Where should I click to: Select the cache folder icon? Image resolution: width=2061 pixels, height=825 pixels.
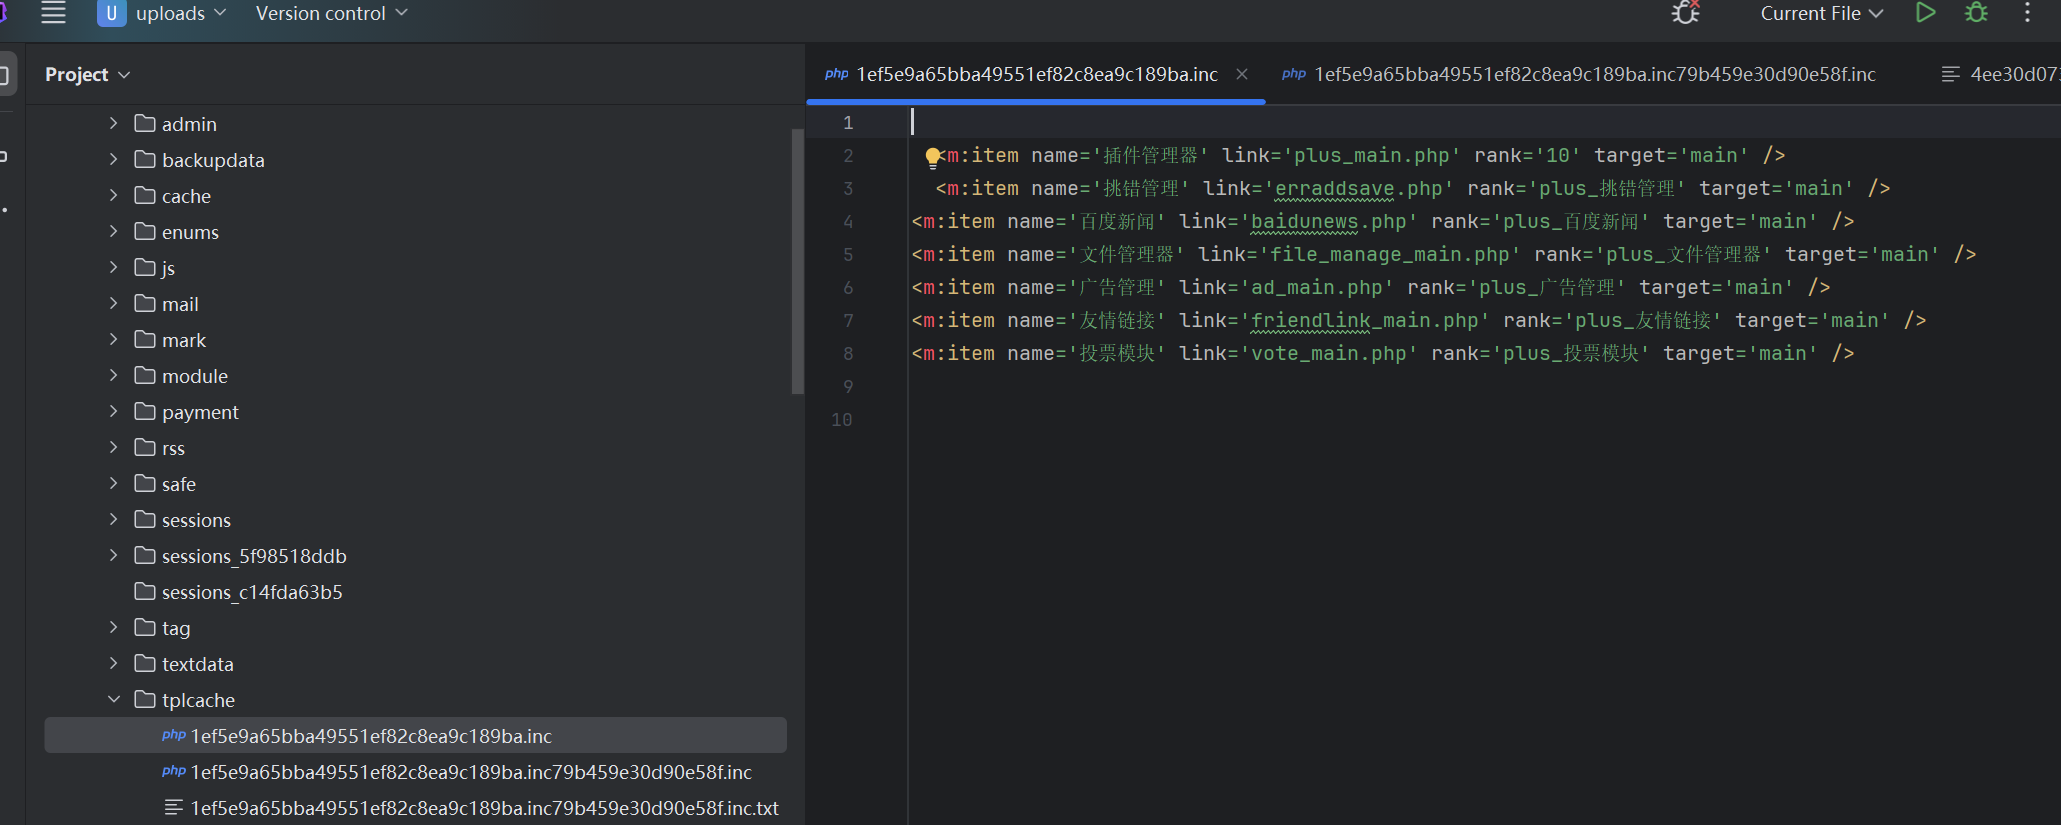click(145, 195)
